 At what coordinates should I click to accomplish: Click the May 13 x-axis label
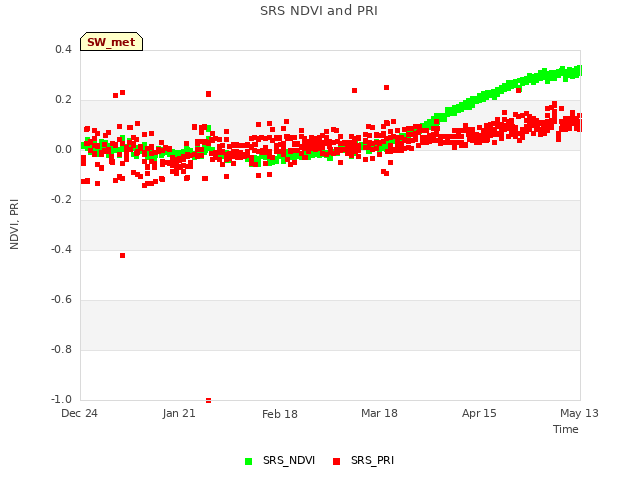[579, 413]
